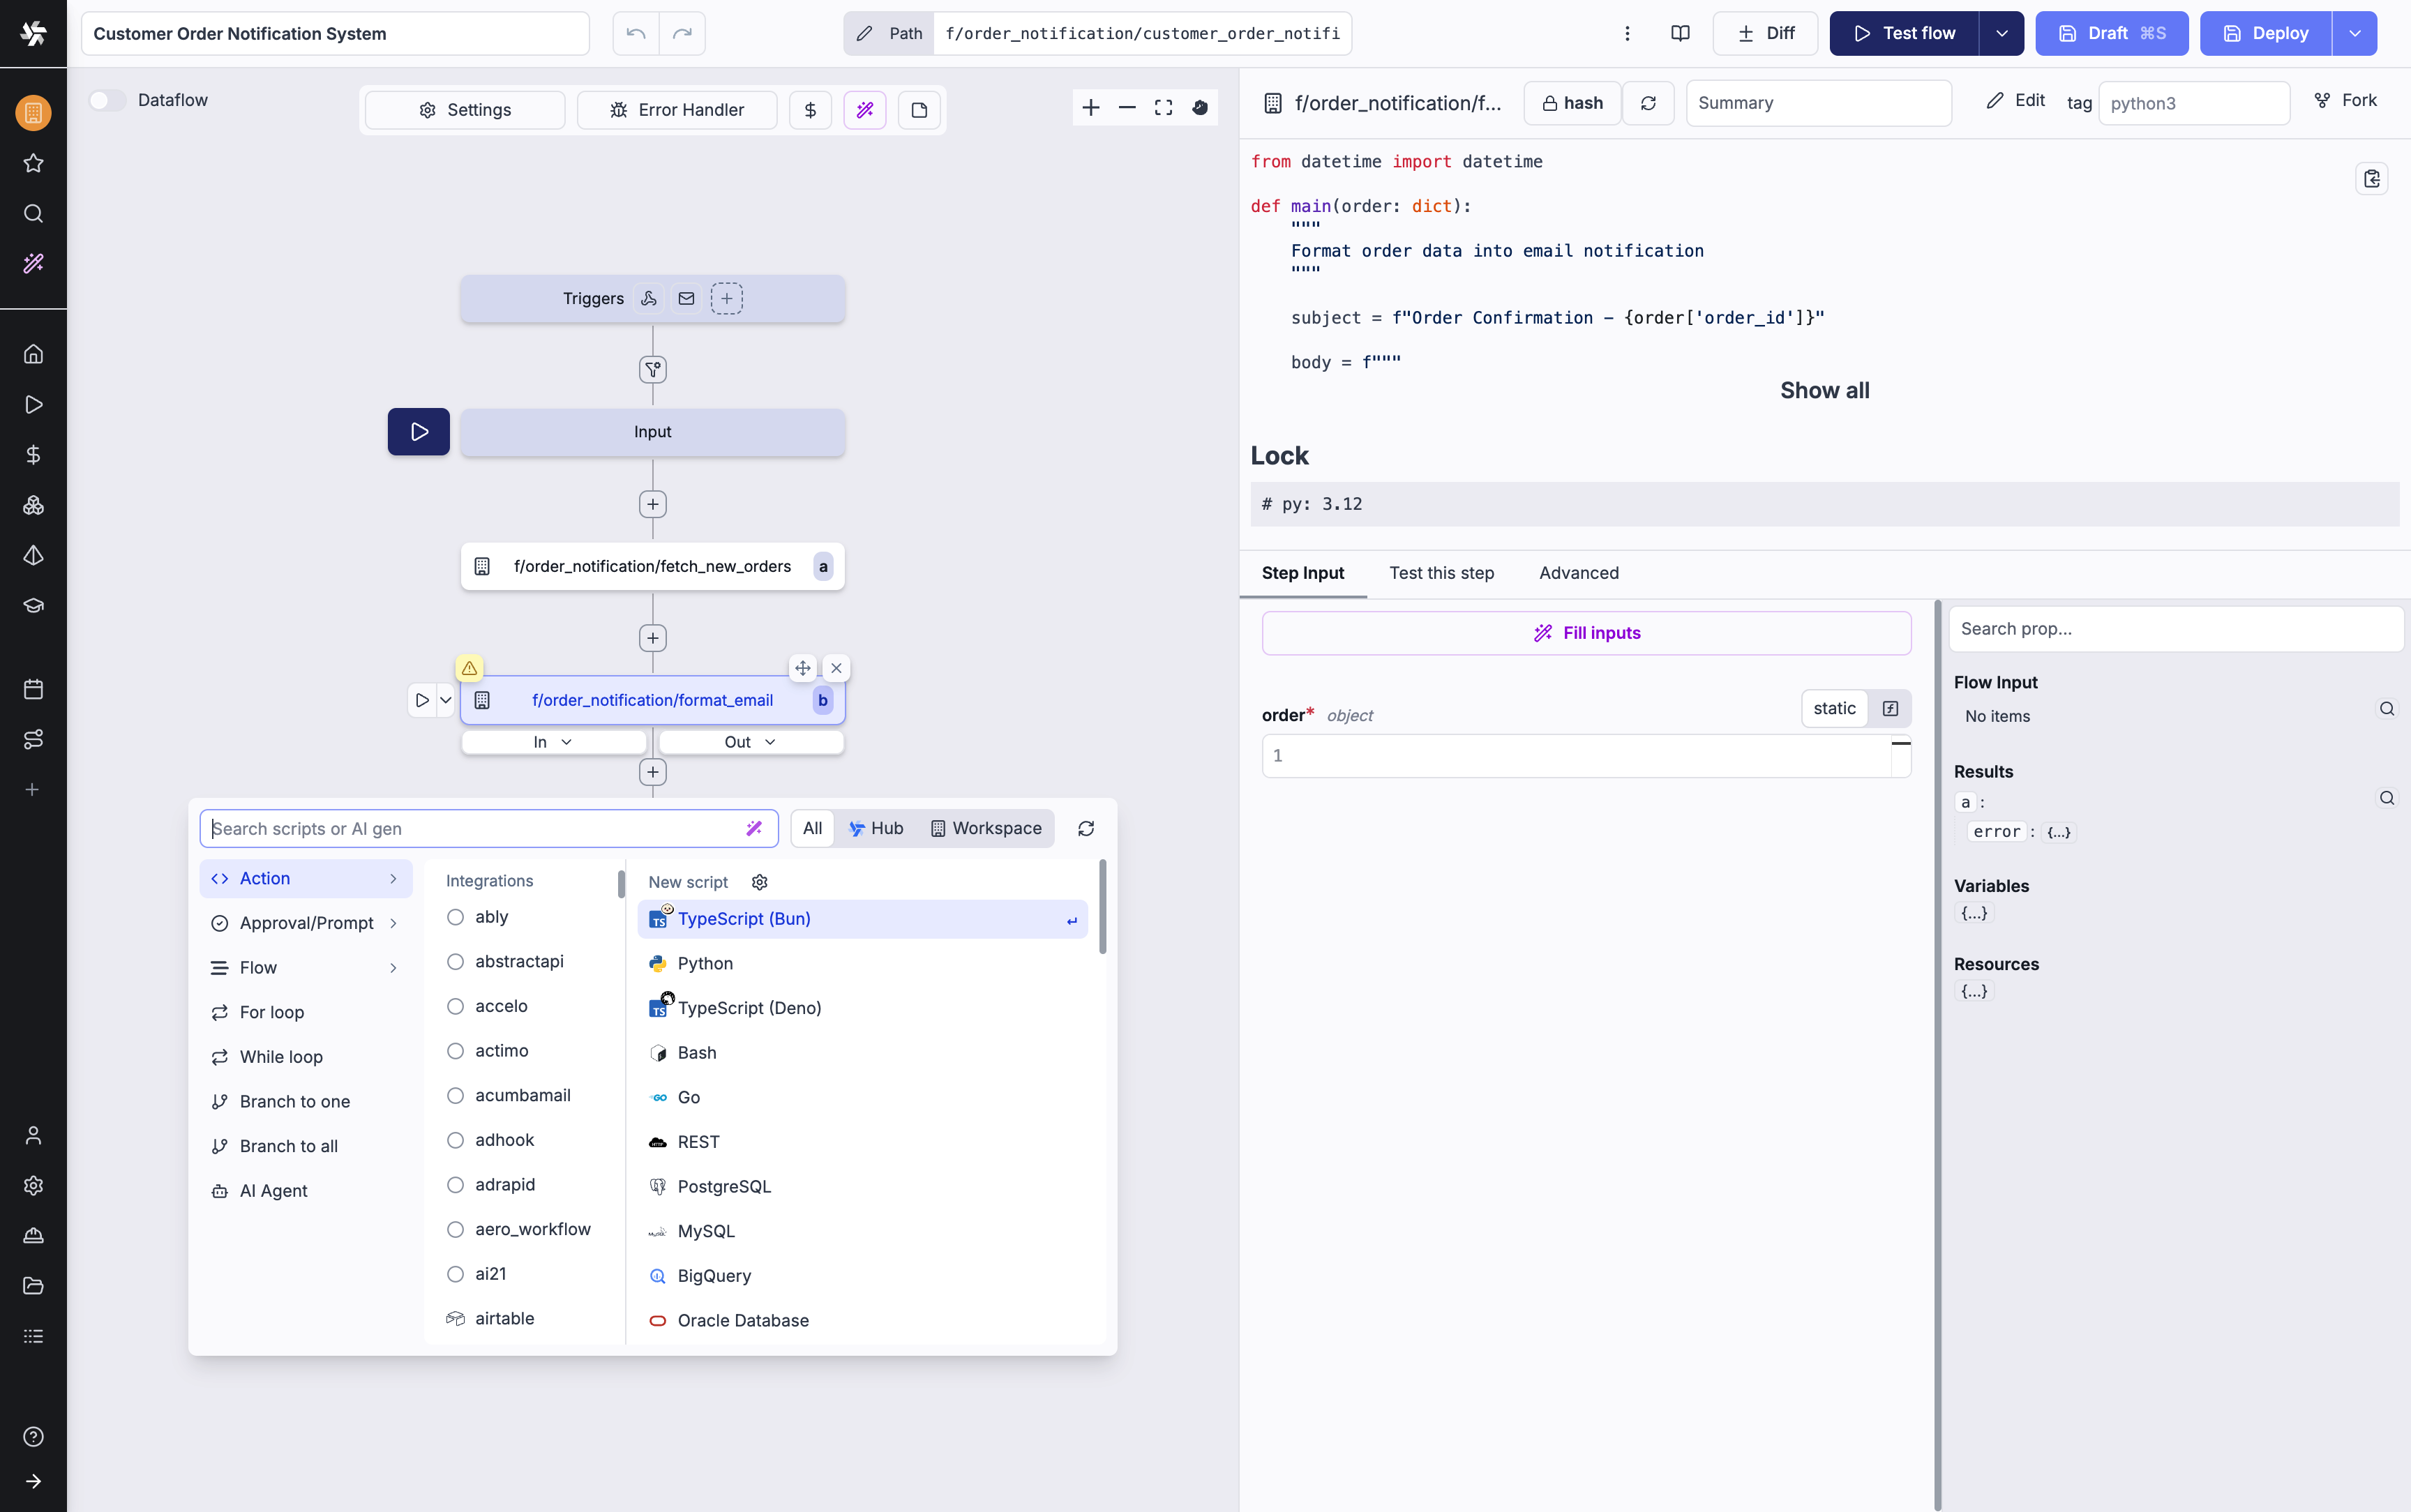Remove the format_email step with X
This screenshot has width=2411, height=1512.
[837, 668]
